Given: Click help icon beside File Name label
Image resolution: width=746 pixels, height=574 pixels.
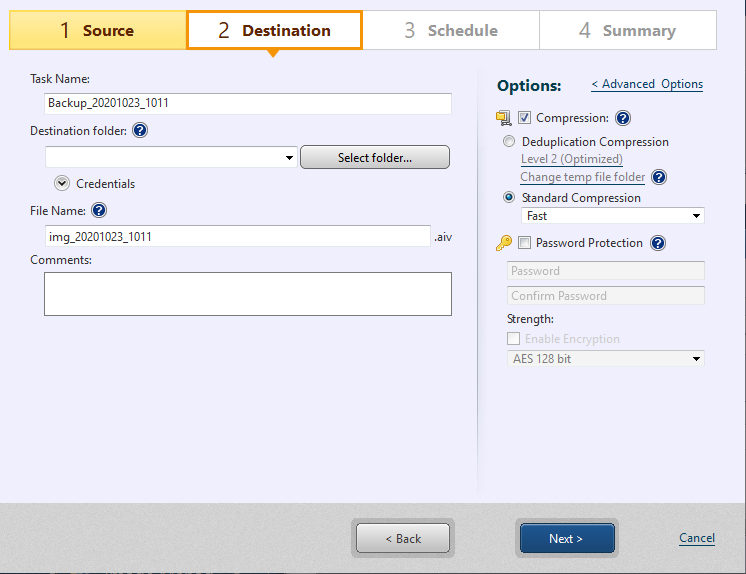Looking at the screenshot, I should [98, 210].
